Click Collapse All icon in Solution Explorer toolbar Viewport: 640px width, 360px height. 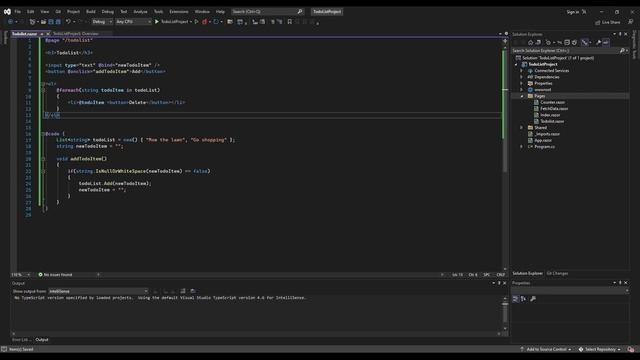coord(567,42)
